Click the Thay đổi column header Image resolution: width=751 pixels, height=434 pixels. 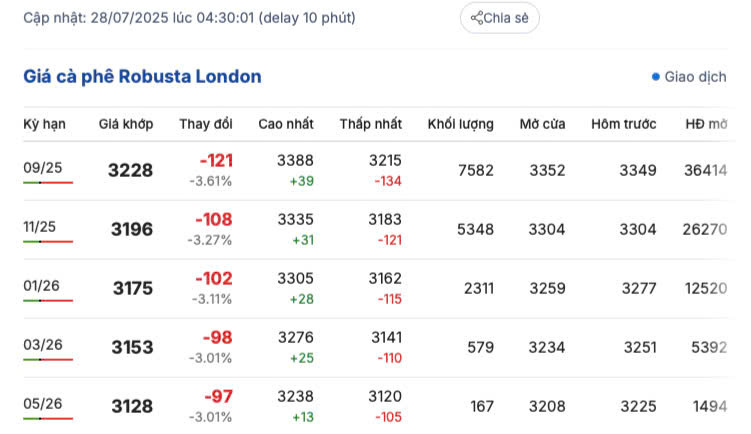pyautogui.click(x=206, y=124)
